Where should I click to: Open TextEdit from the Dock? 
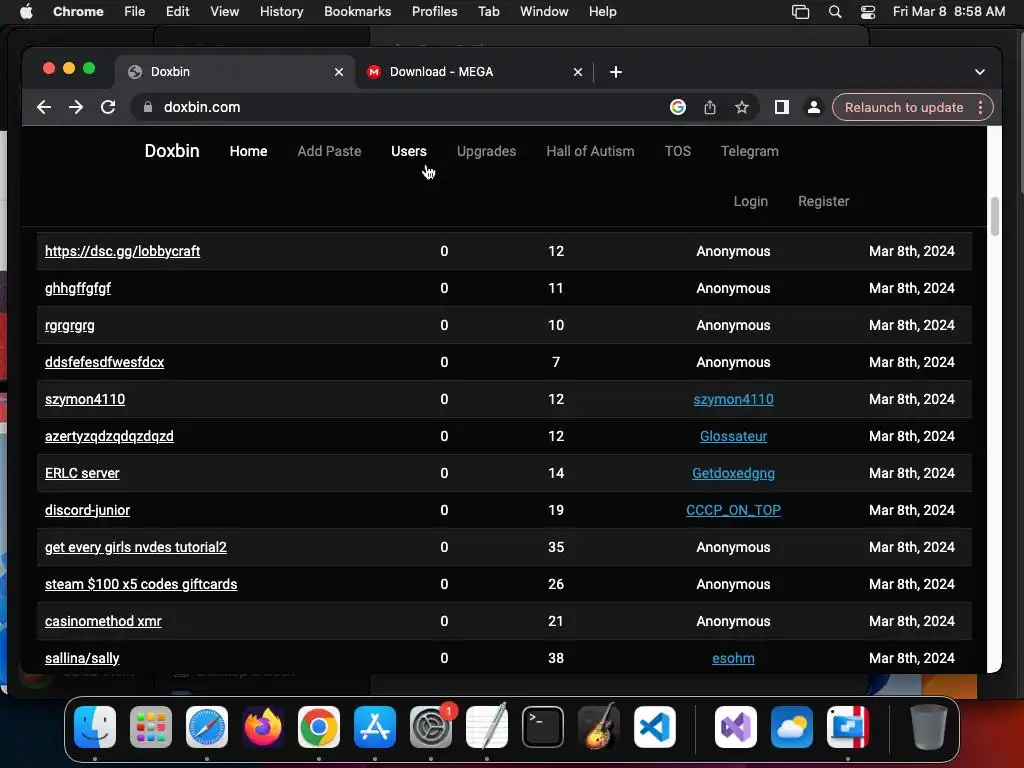tap(487, 727)
